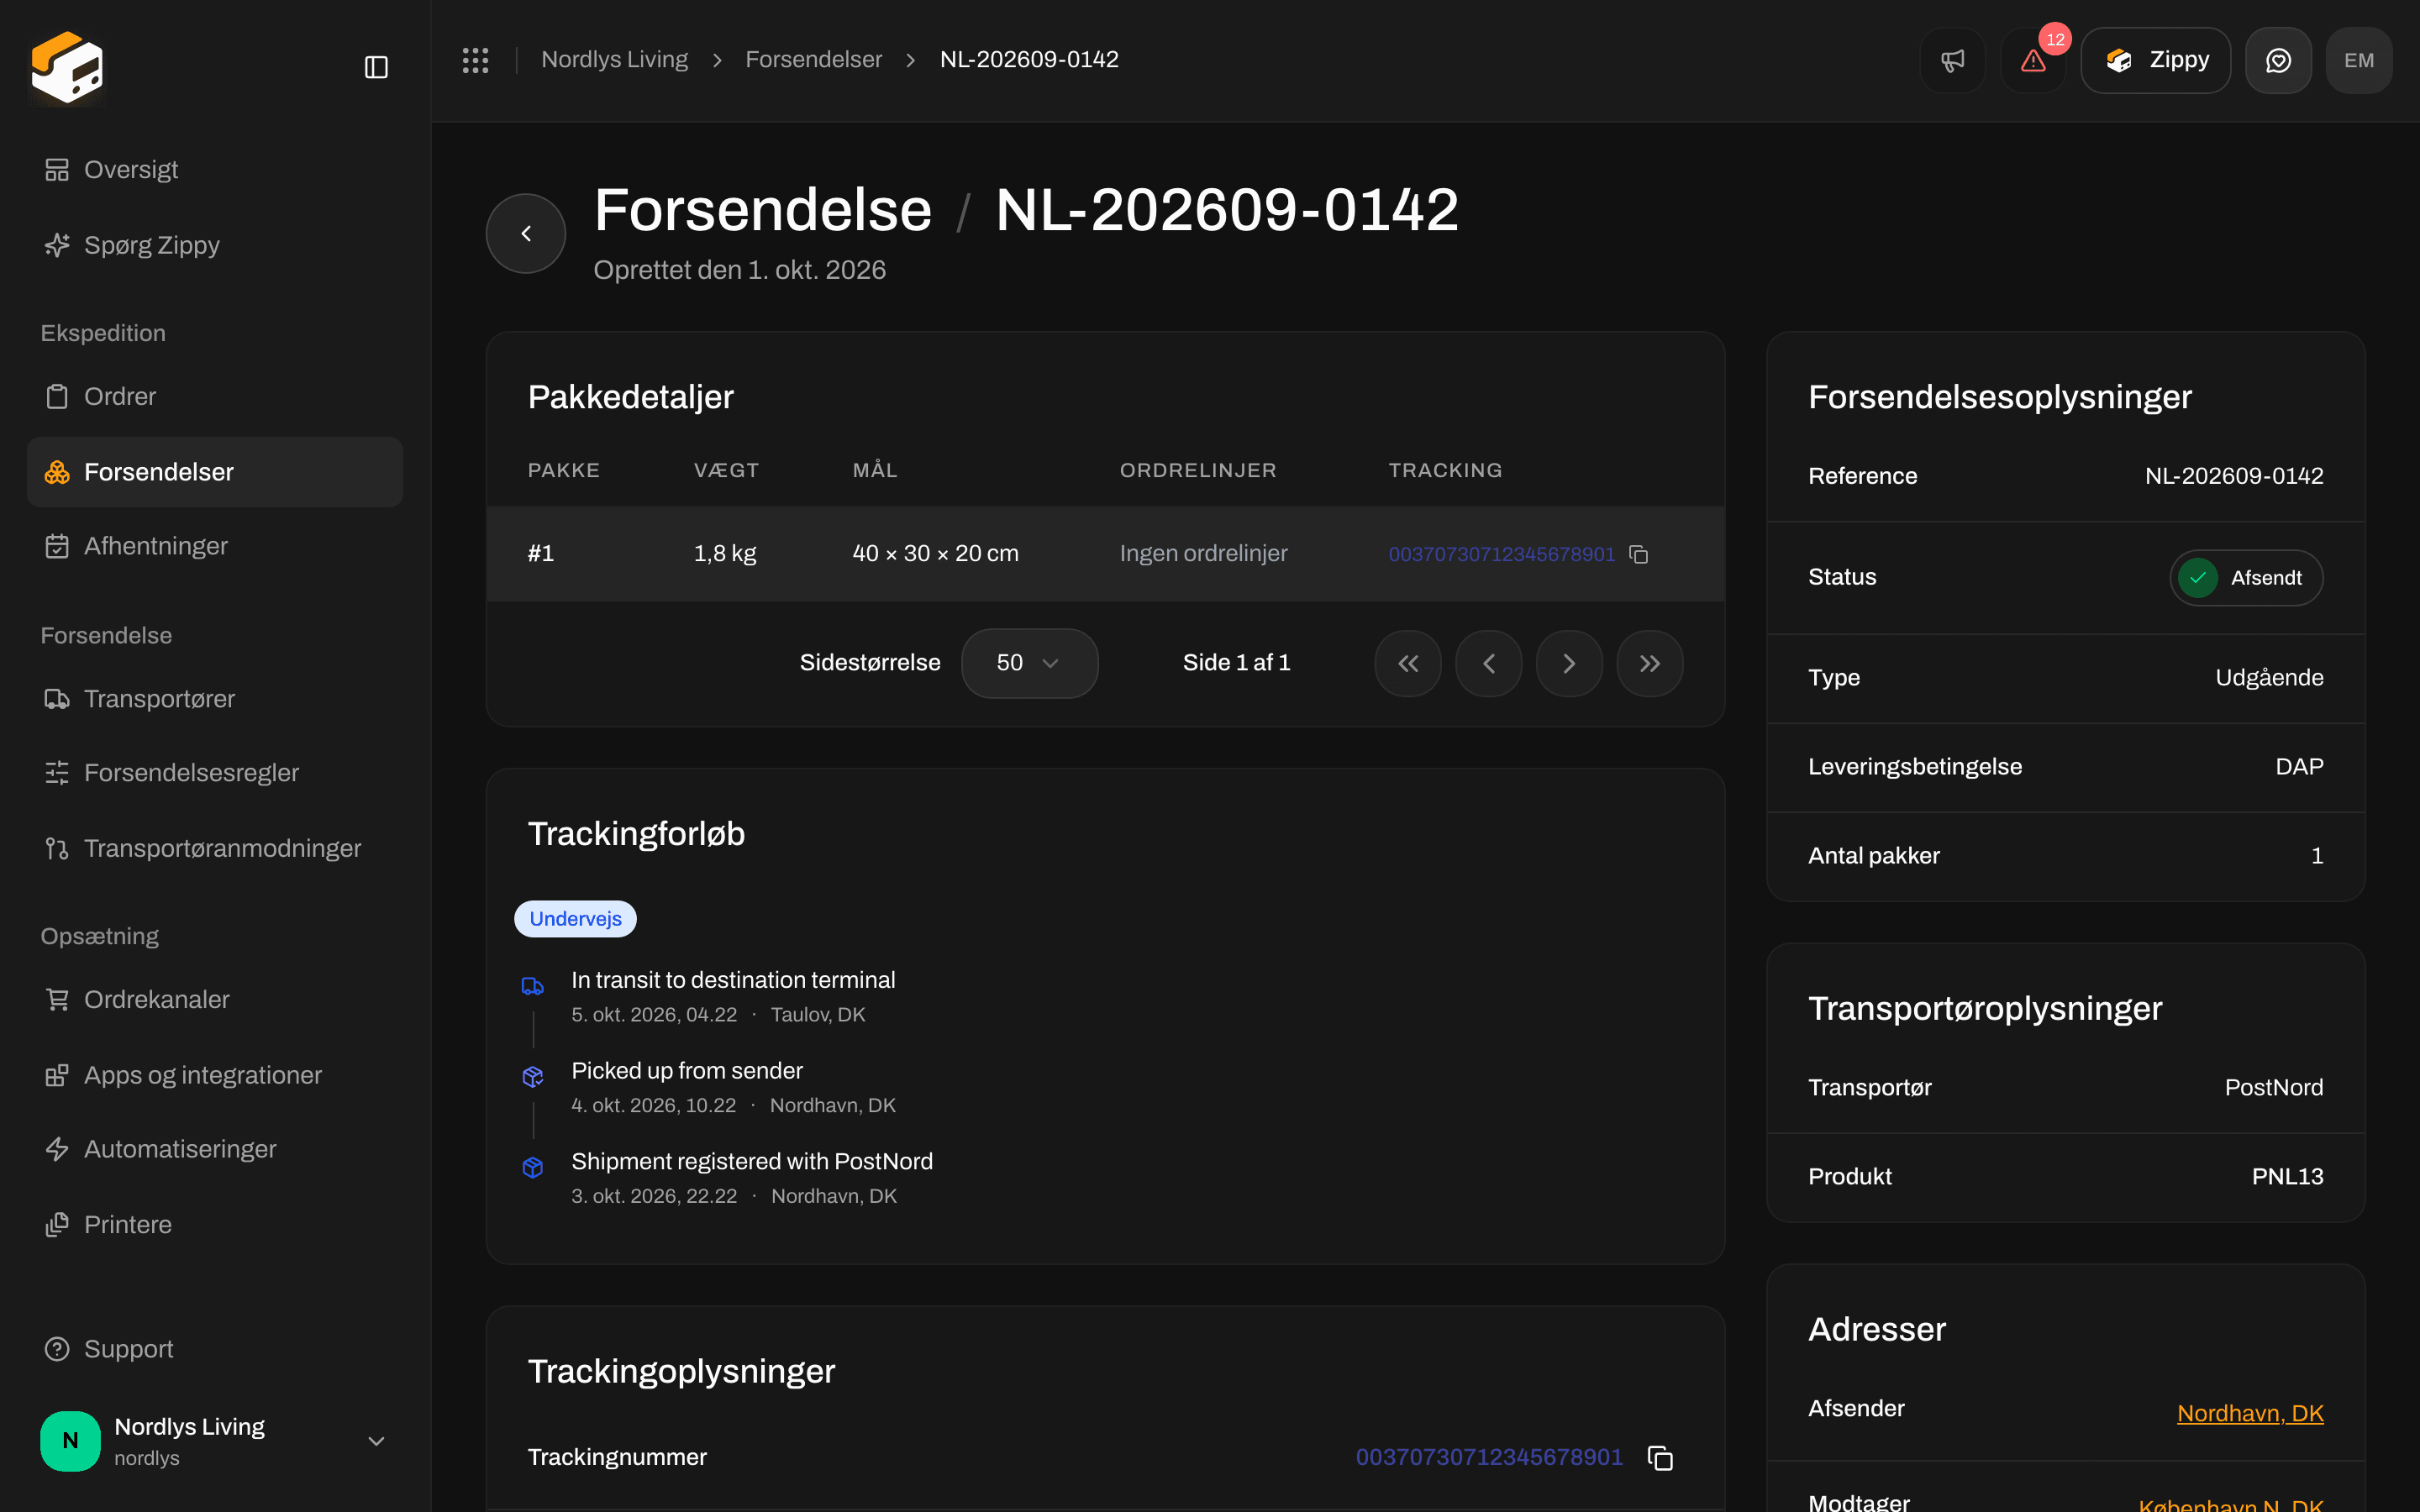Open Transportører in the sidebar

click(x=215, y=699)
